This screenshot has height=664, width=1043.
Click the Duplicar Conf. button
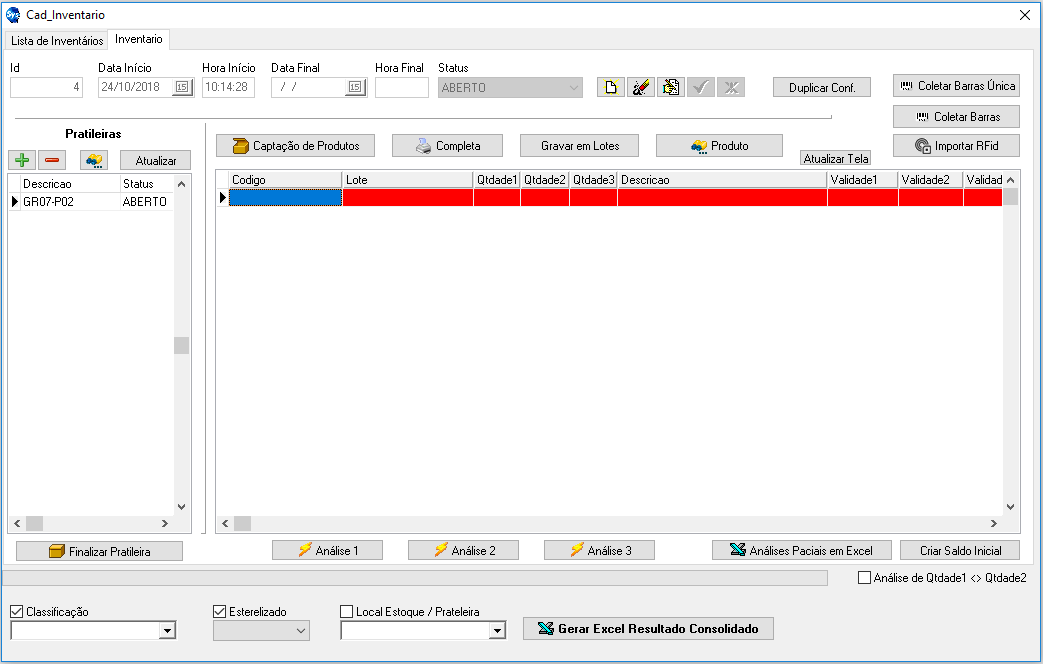821,87
